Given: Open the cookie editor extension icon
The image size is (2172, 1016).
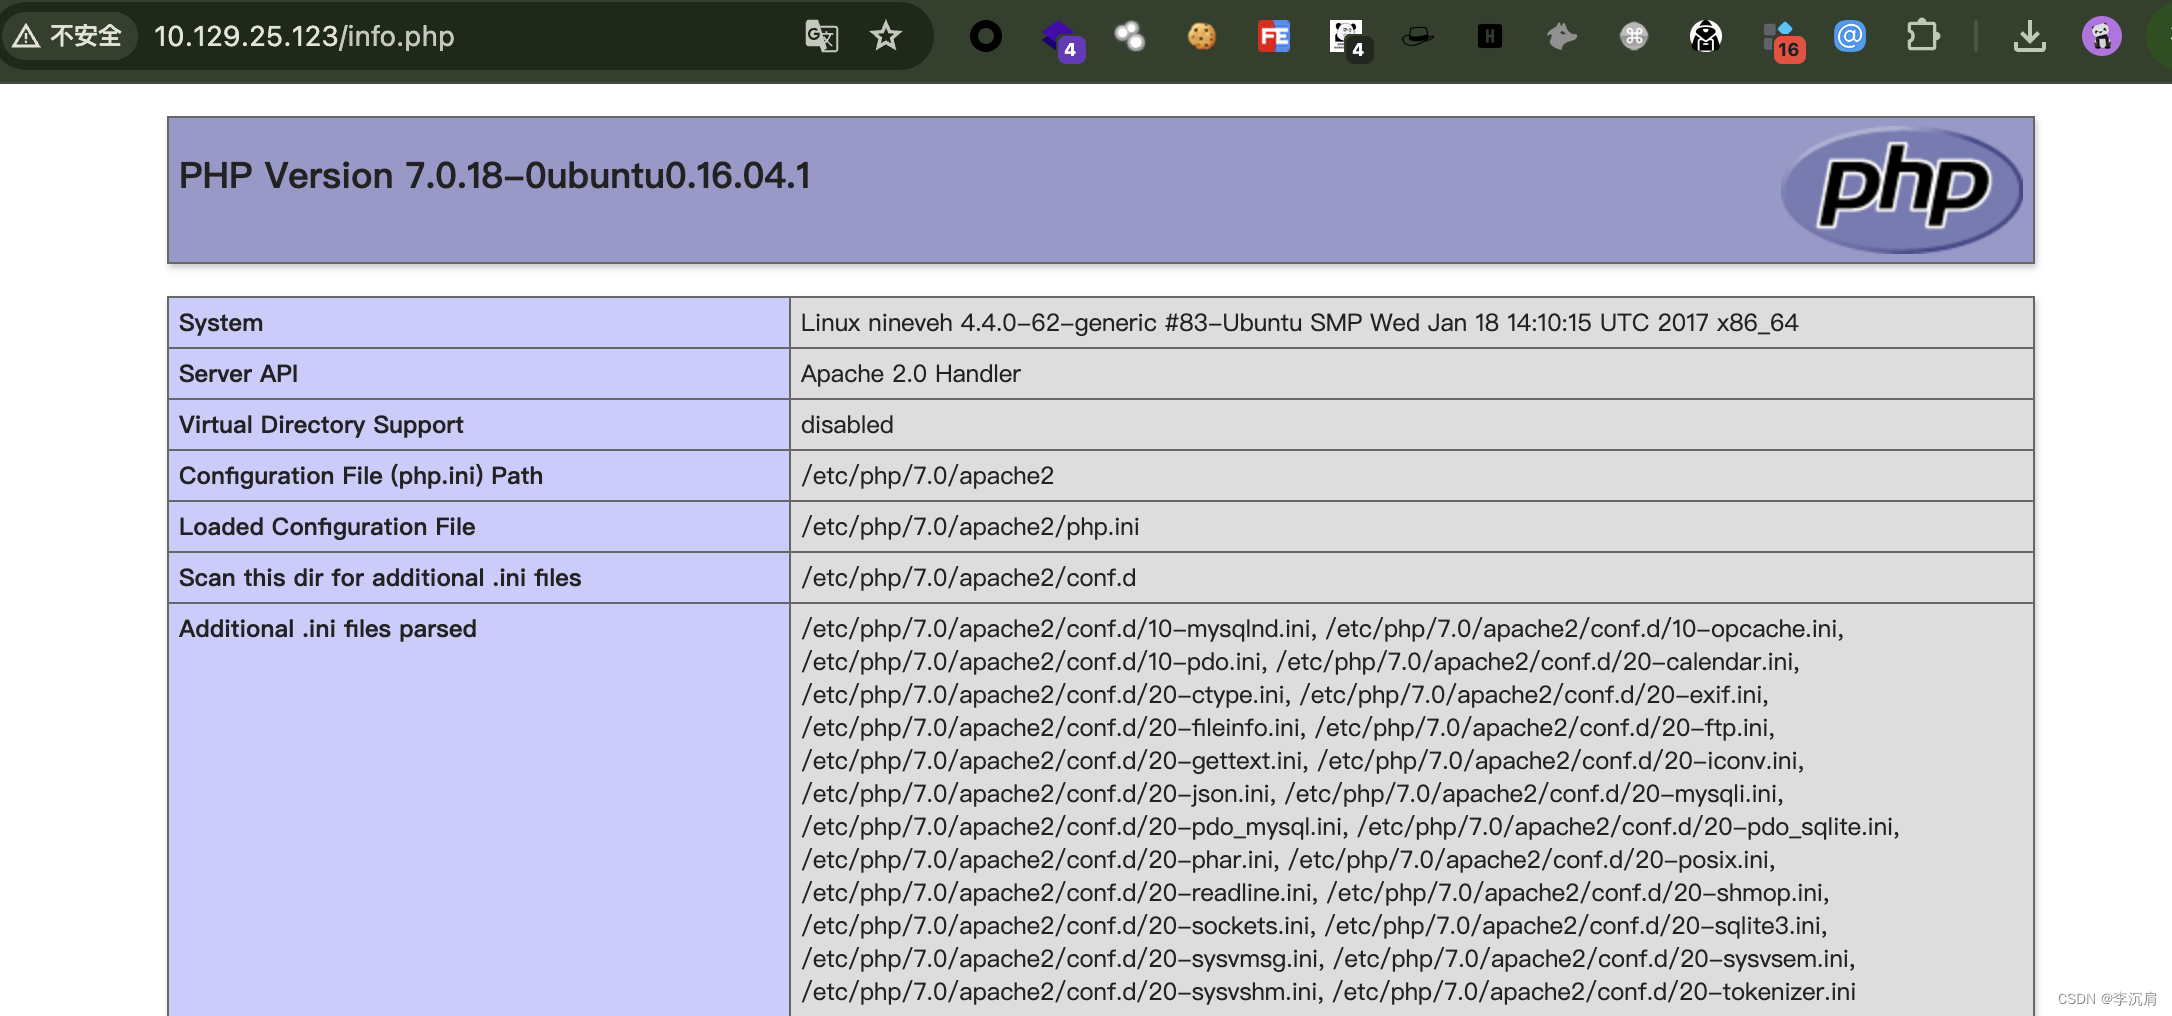Looking at the screenshot, I should point(1201,37).
